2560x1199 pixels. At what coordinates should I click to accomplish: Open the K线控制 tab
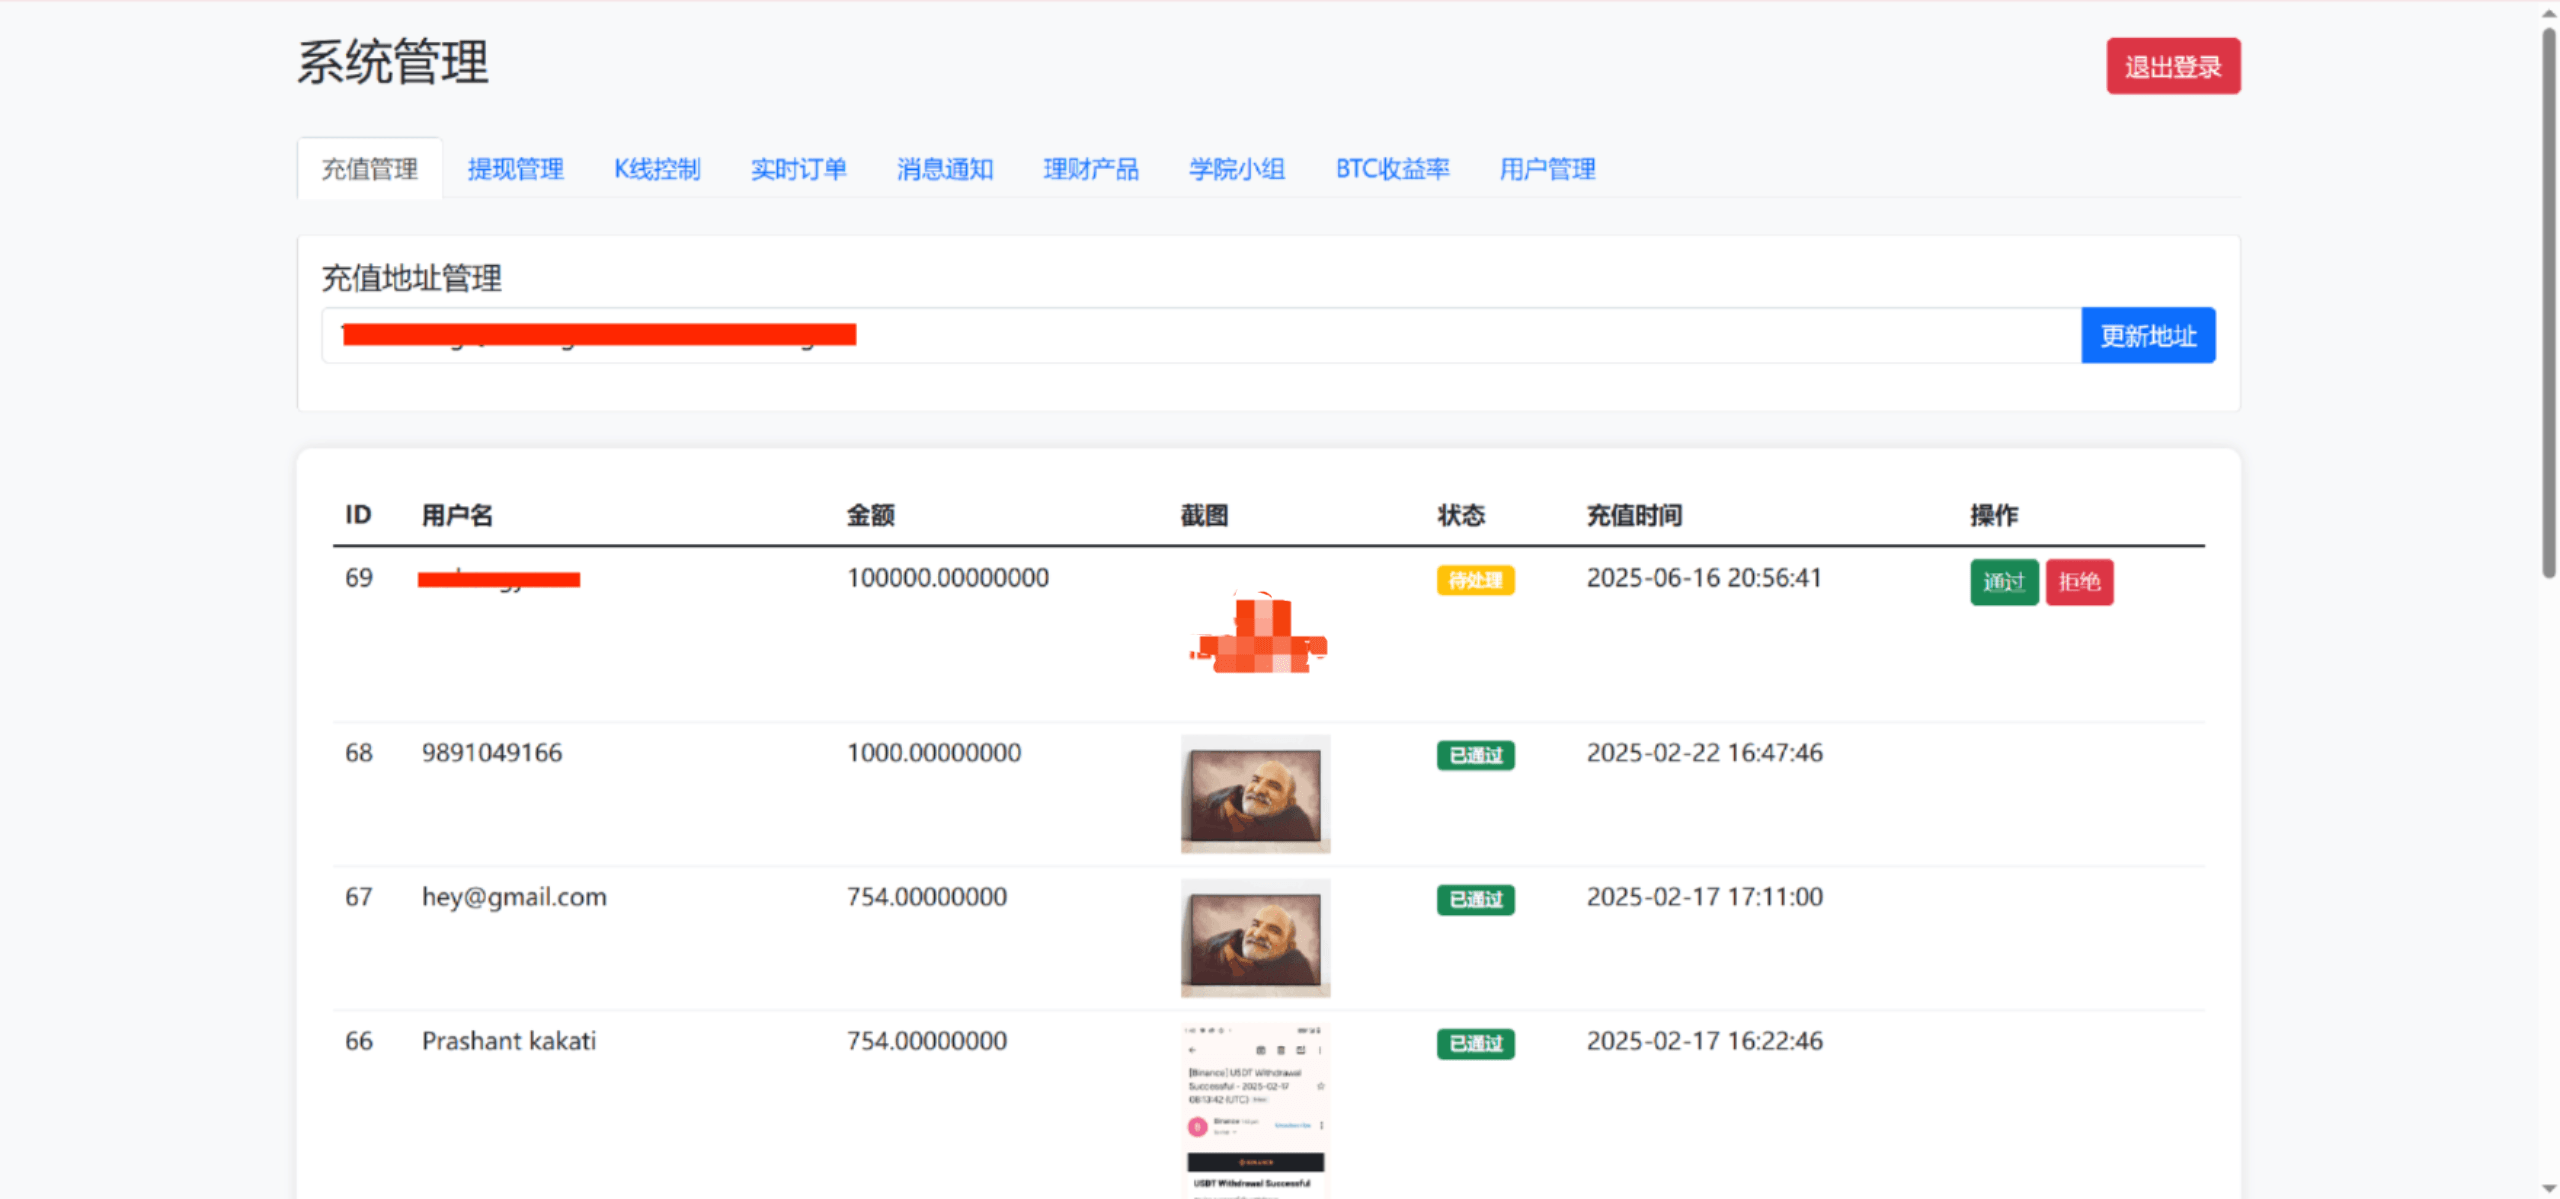pyautogui.click(x=657, y=169)
